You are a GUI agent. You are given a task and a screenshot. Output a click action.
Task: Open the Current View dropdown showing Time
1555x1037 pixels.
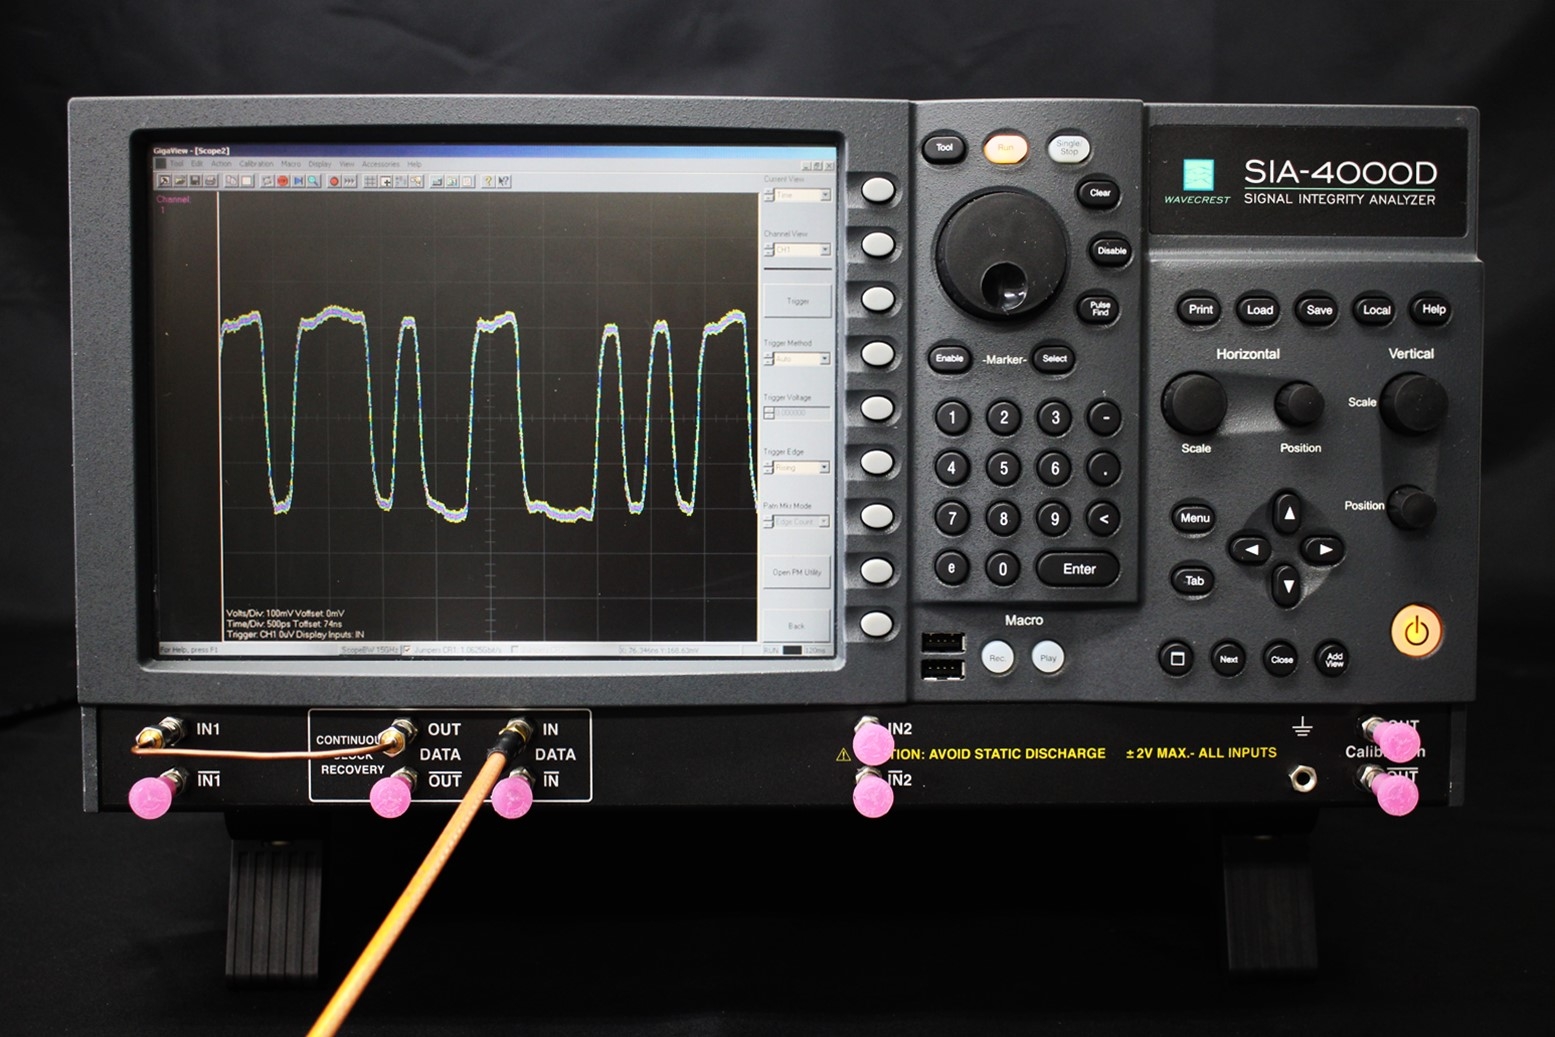coord(802,195)
